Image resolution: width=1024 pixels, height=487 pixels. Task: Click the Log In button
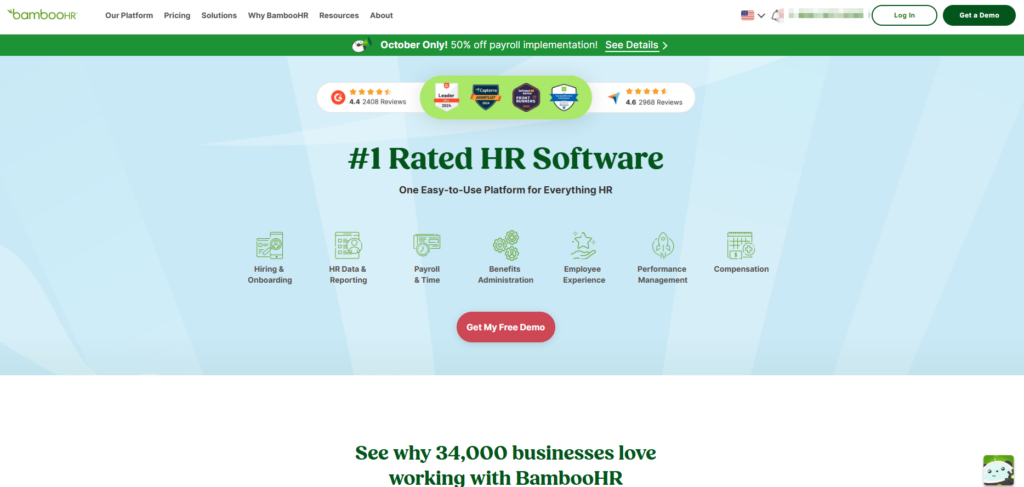[x=904, y=15]
